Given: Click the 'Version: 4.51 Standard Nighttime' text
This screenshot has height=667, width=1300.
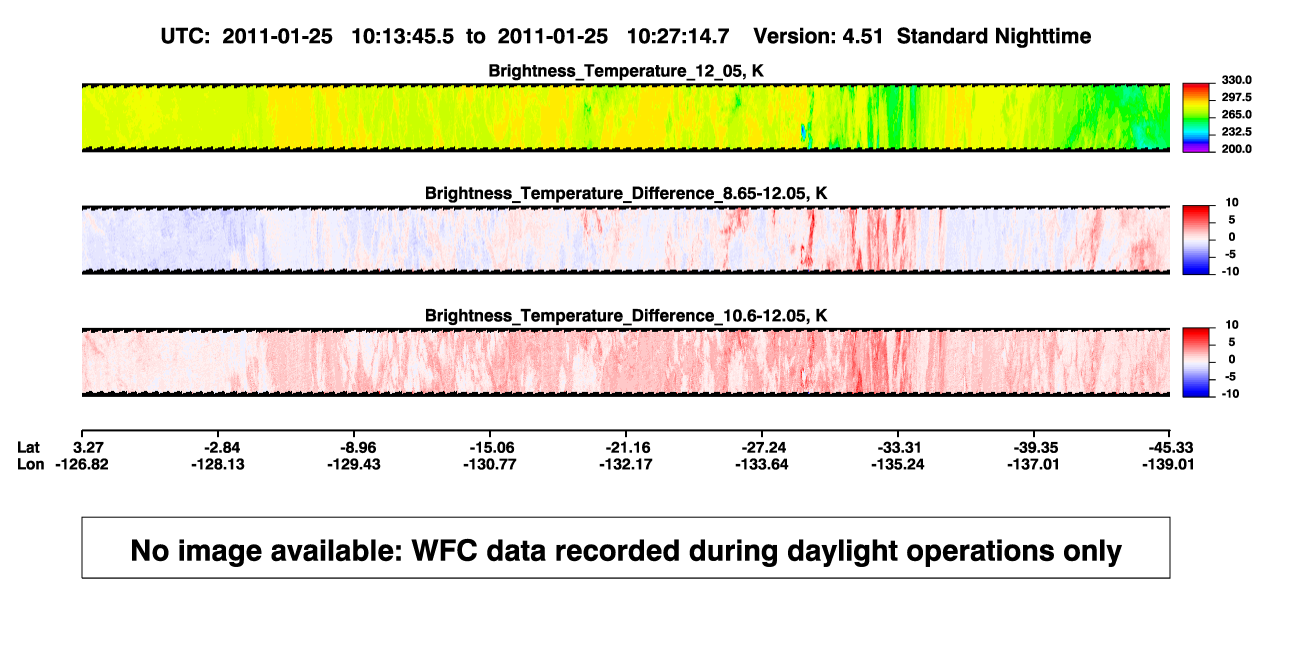Looking at the screenshot, I should click(922, 36).
